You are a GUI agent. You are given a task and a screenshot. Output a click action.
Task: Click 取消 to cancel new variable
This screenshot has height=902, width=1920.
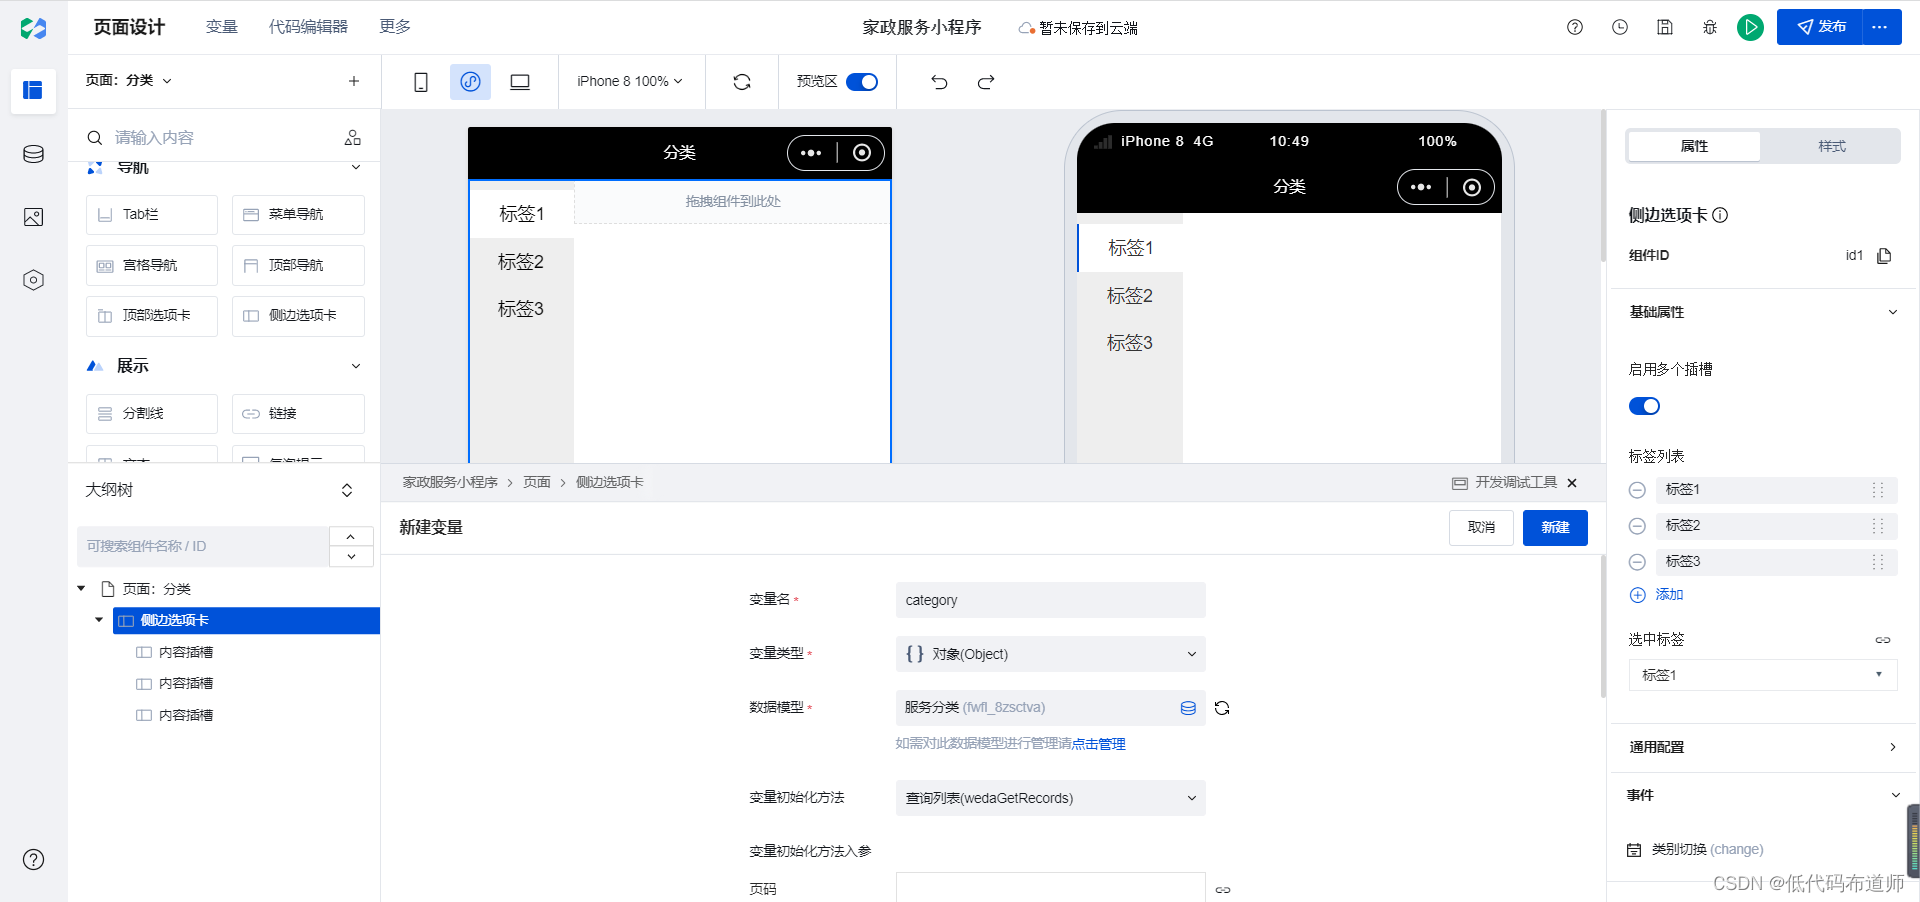click(1481, 528)
